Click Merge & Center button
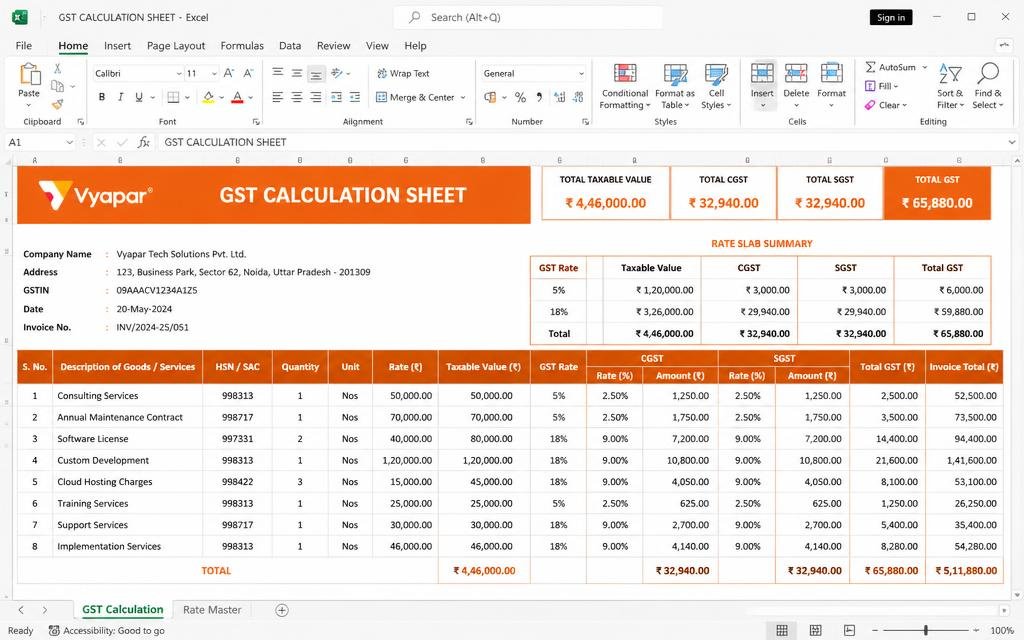 pyautogui.click(x=415, y=97)
